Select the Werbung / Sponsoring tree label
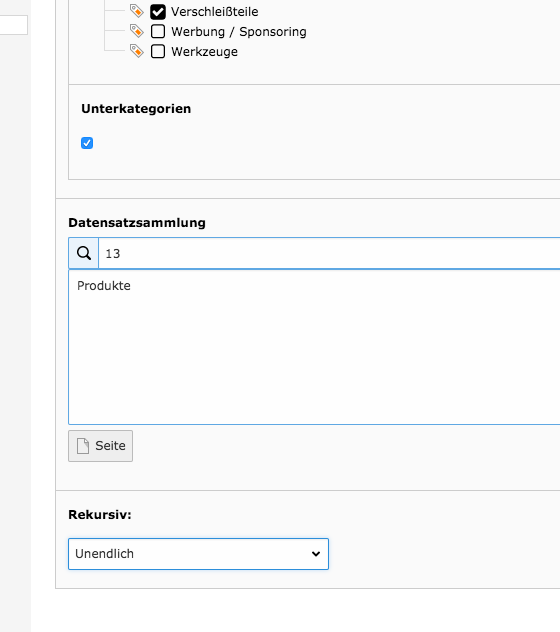 click(239, 31)
